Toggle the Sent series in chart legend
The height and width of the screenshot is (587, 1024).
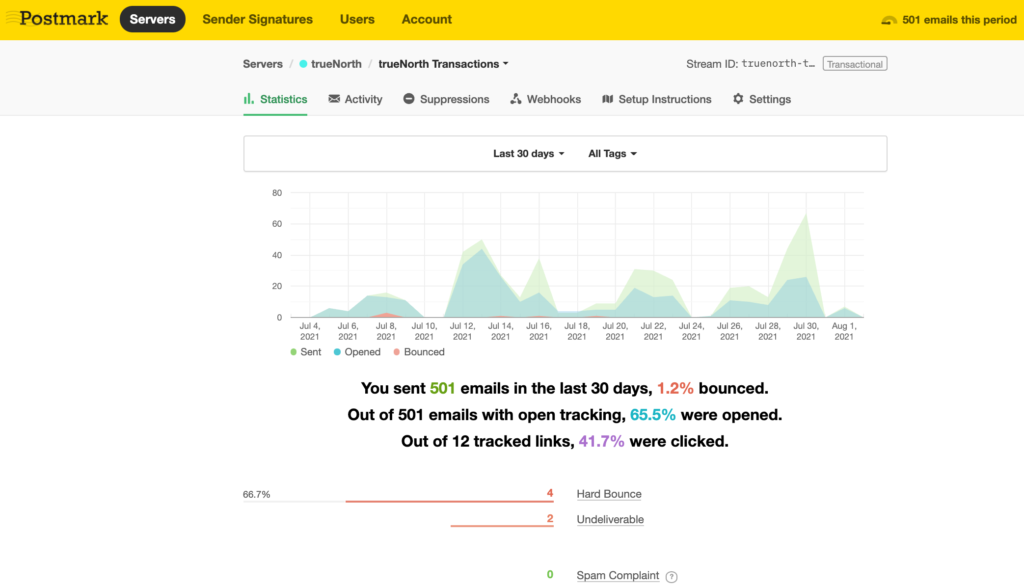click(307, 352)
